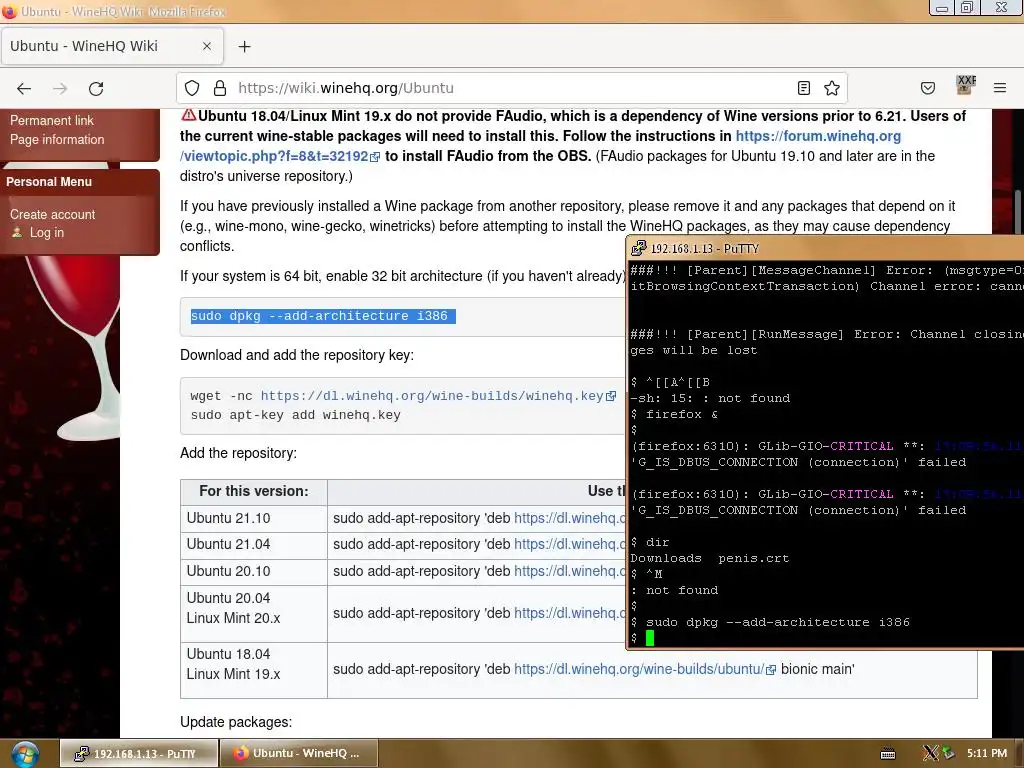Open the Firefox hamburger menu
1024x768 pixels.
point(1000,88)
